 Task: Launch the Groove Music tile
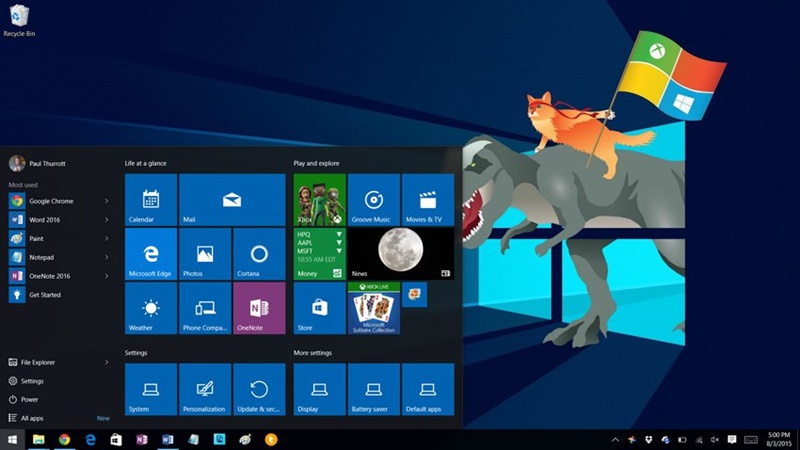tap(374, 199)
